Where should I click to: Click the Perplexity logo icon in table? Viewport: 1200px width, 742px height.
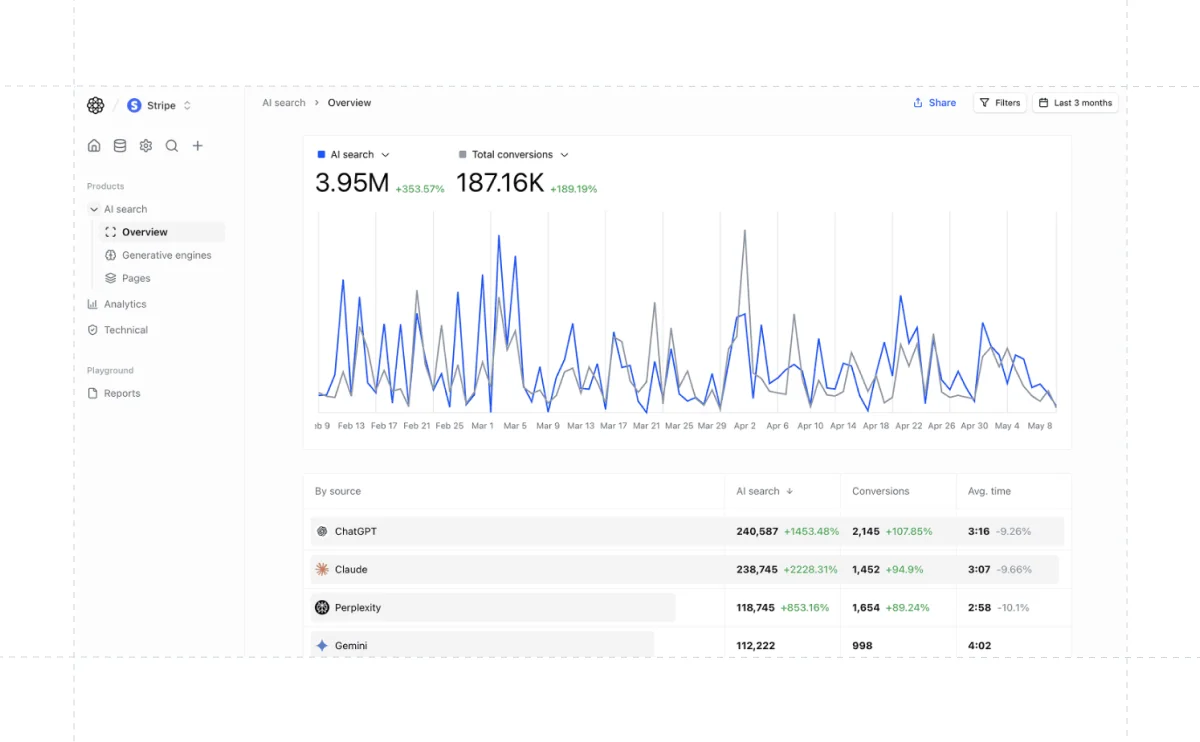pyautogui.click(x=322, y=608)
